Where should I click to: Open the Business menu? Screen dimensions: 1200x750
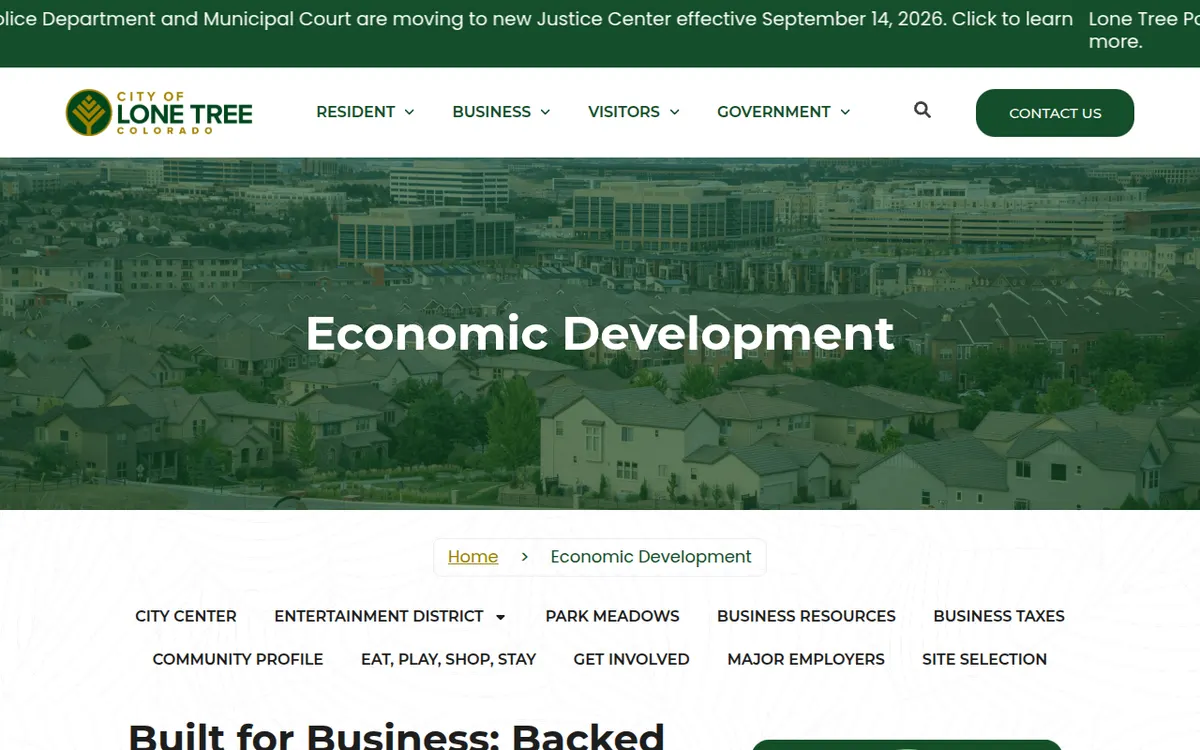click(491, 112)
